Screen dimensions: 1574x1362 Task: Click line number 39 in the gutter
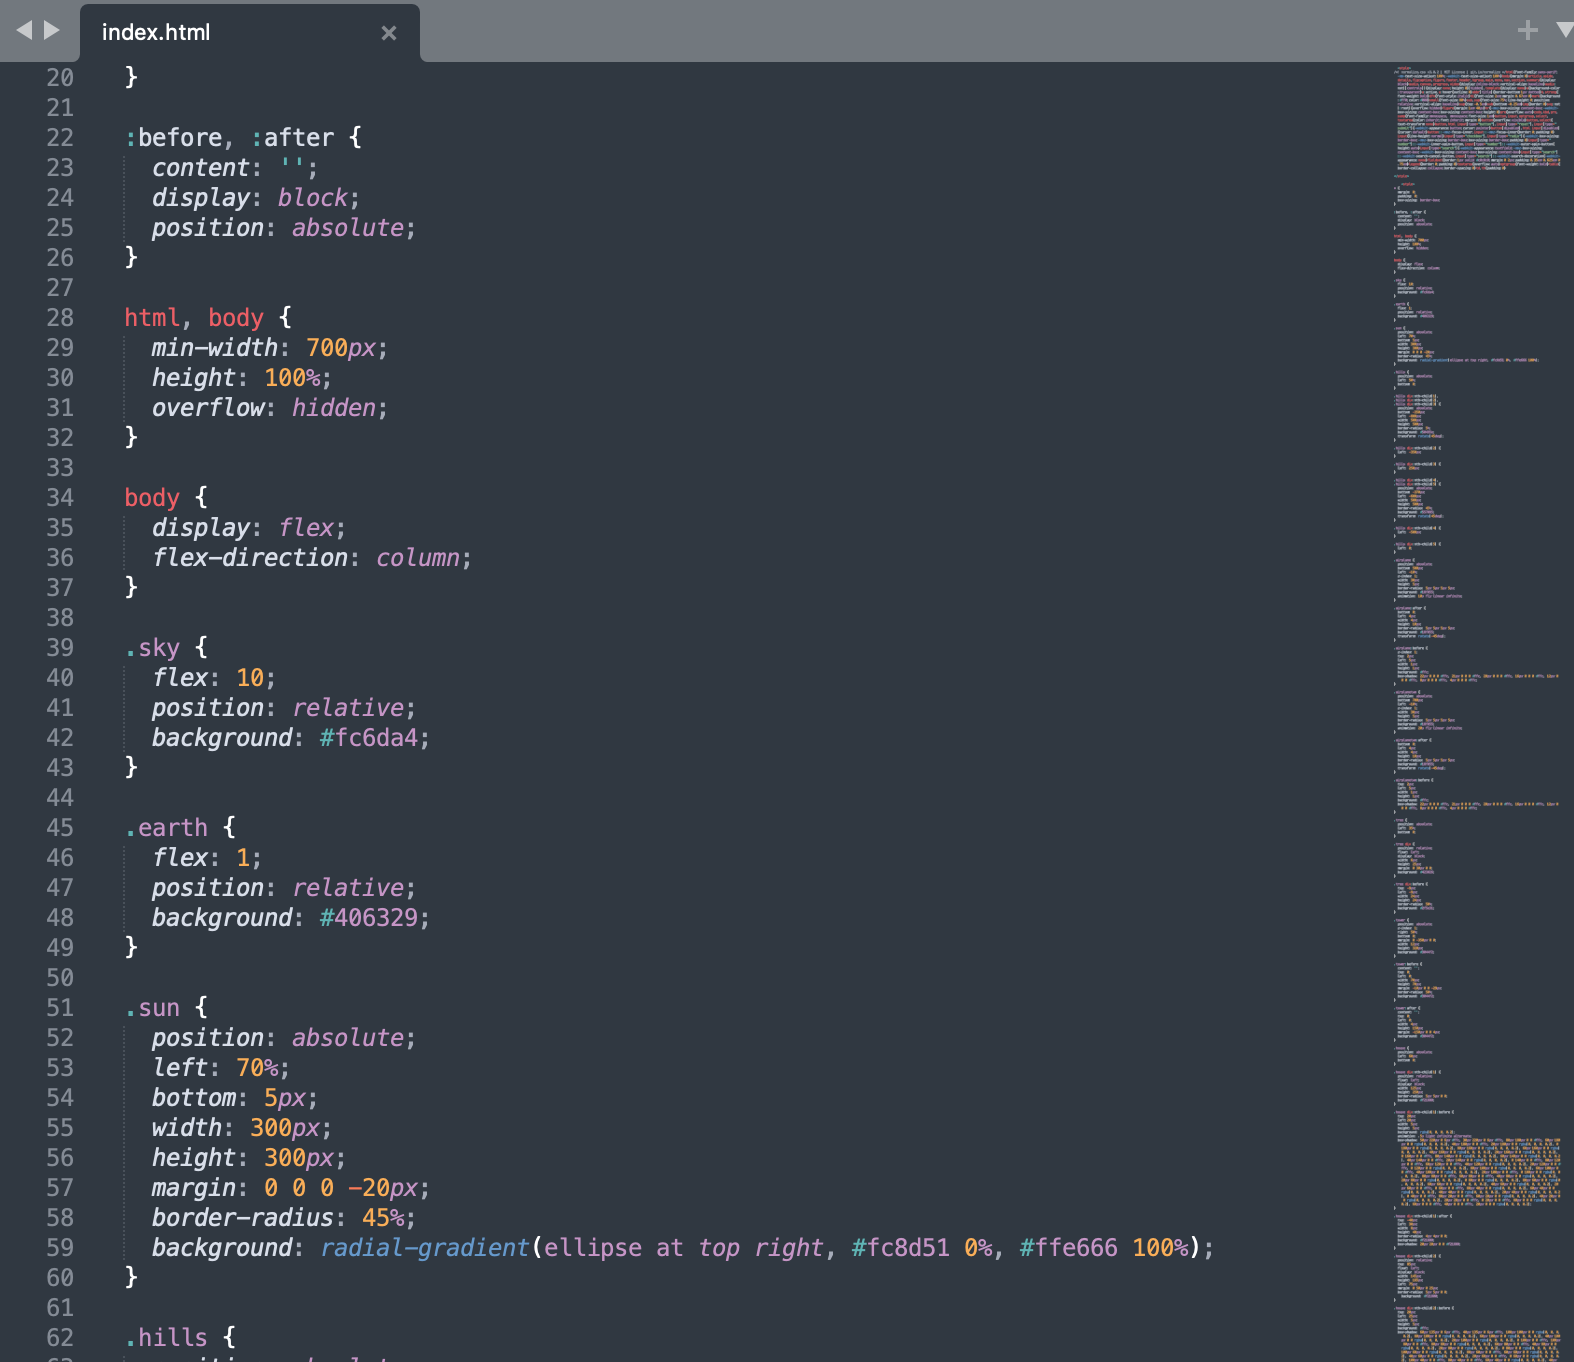(60, 648)
